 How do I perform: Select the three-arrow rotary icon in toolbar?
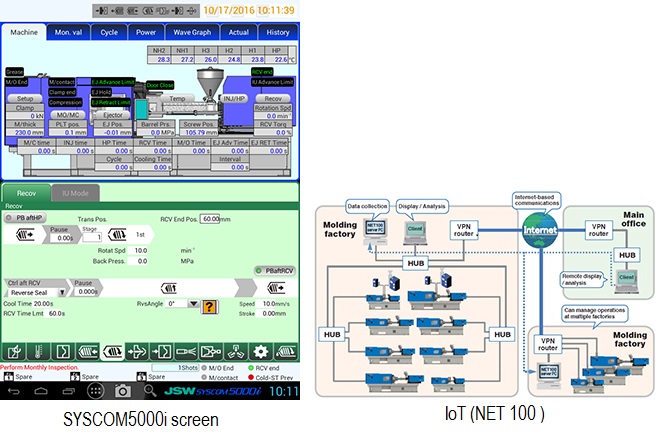tap(236, 351)
